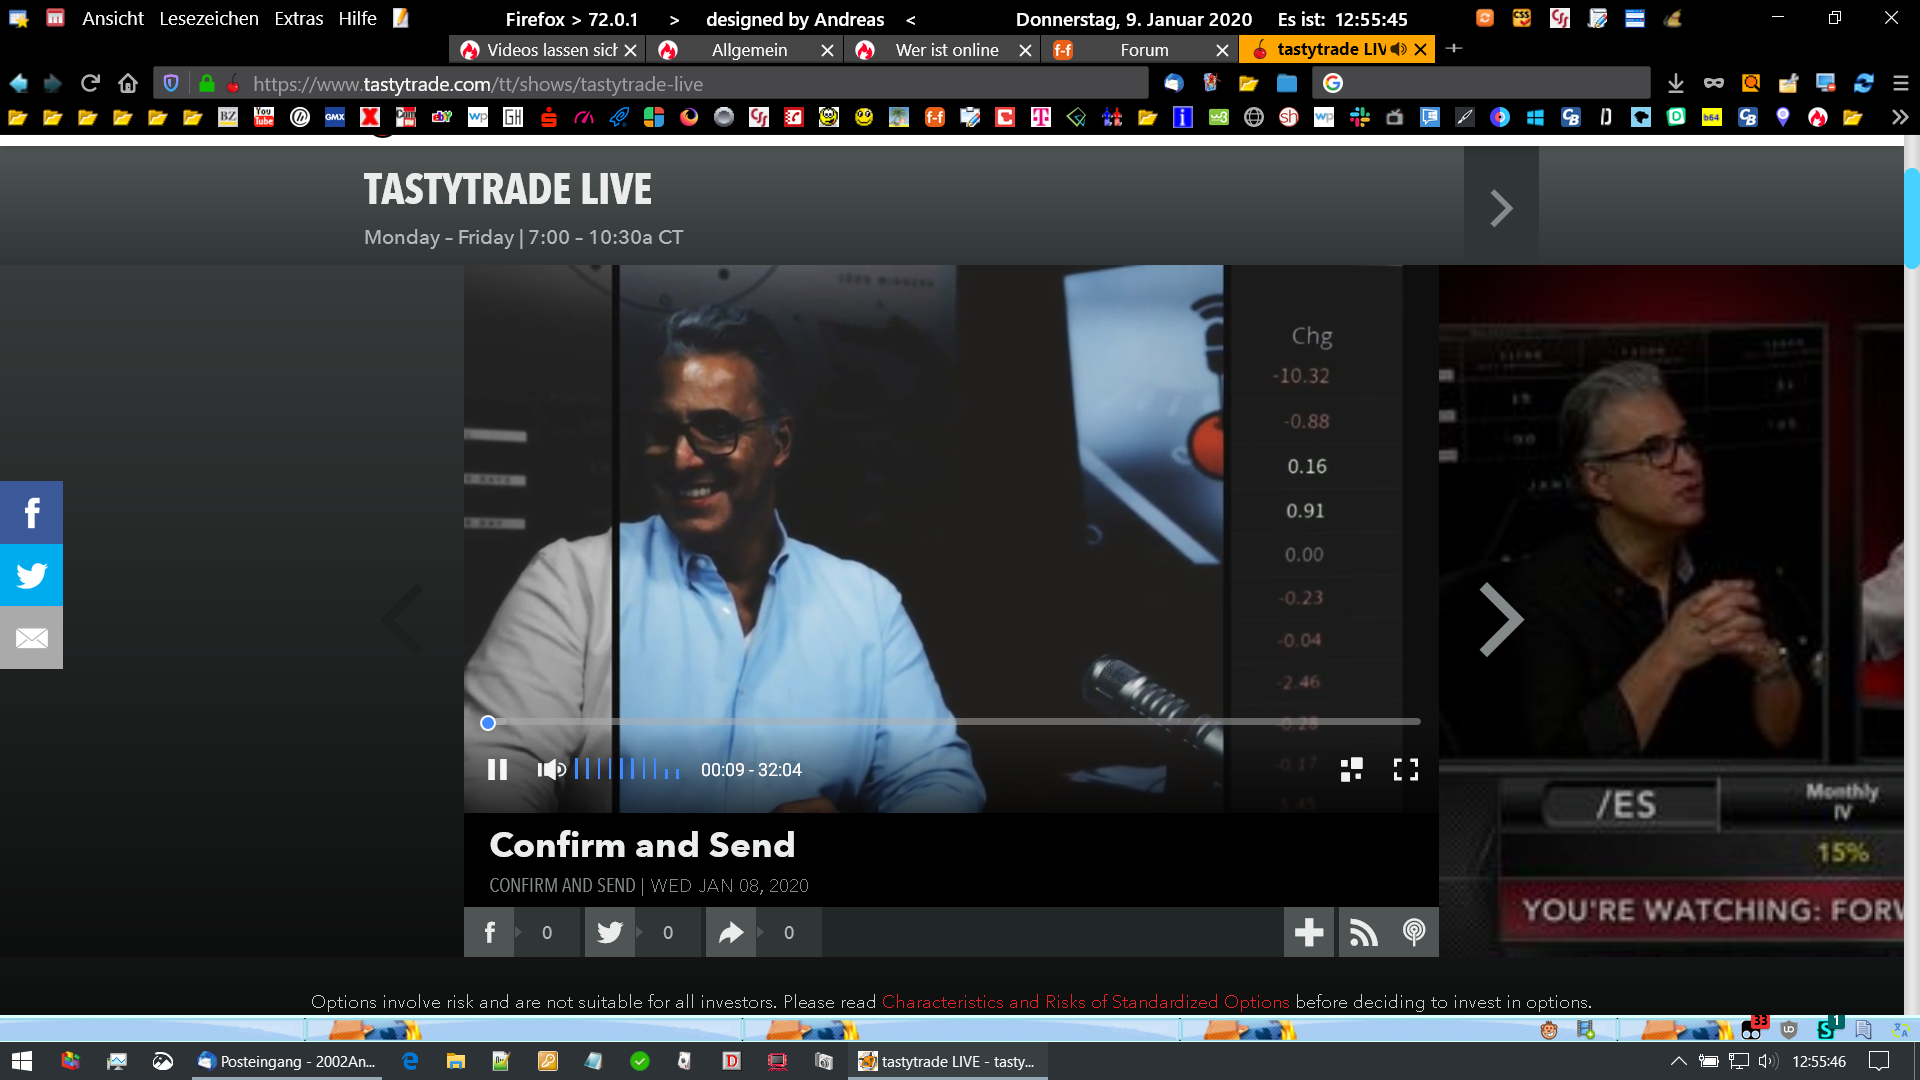
Task: Click the RSS feed icon below video
Action: pos(1363,932)
